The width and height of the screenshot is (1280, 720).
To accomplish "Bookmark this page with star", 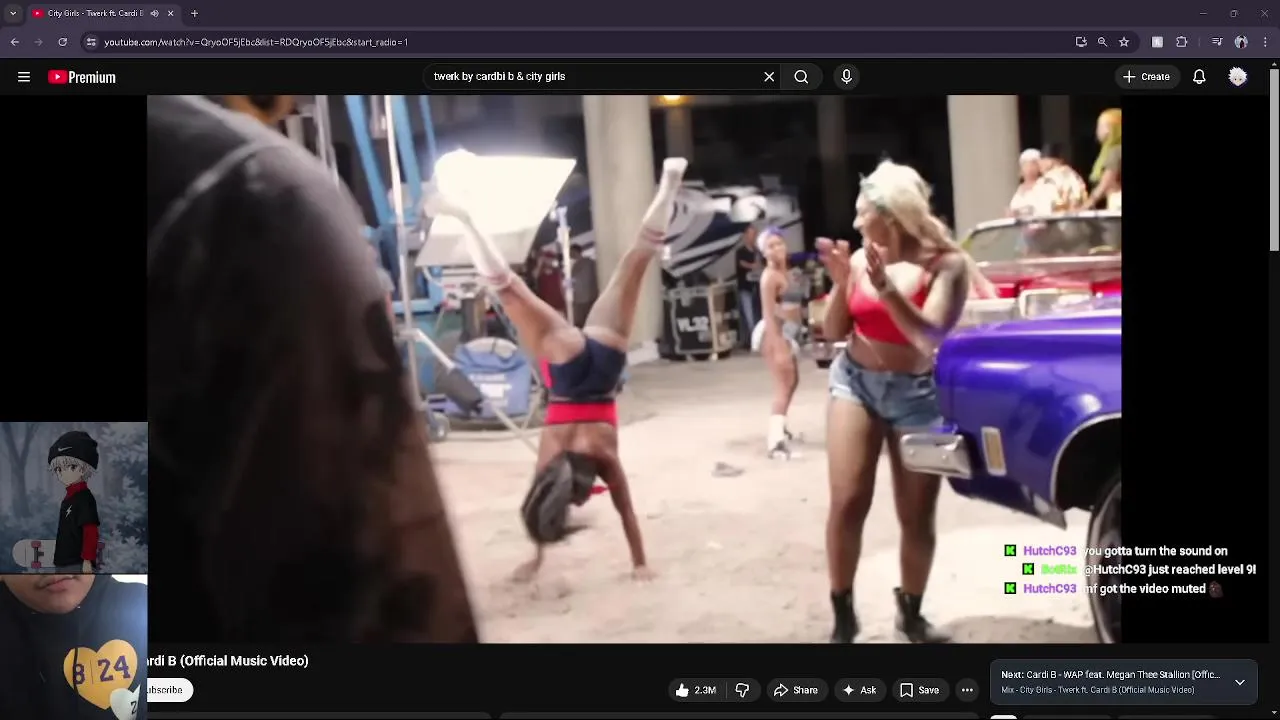I will point(1124,42).
